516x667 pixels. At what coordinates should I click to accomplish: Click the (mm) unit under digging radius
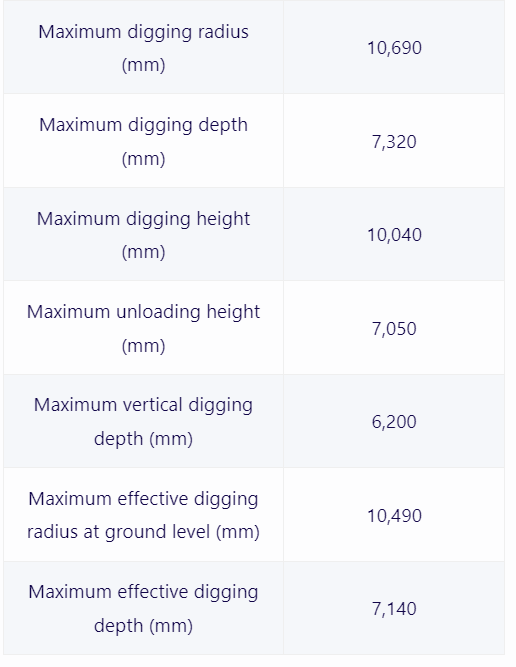pyautogui.click(x=143, y=65)
